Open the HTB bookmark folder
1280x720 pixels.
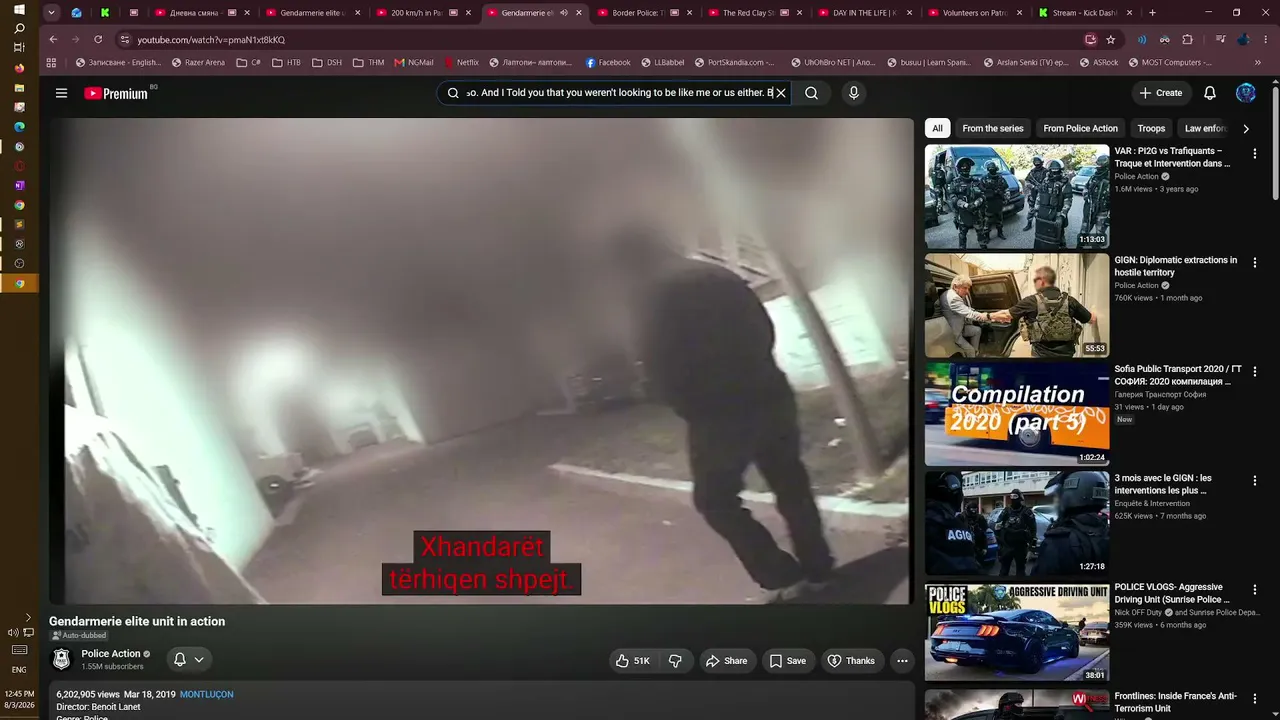click(286, 62)
